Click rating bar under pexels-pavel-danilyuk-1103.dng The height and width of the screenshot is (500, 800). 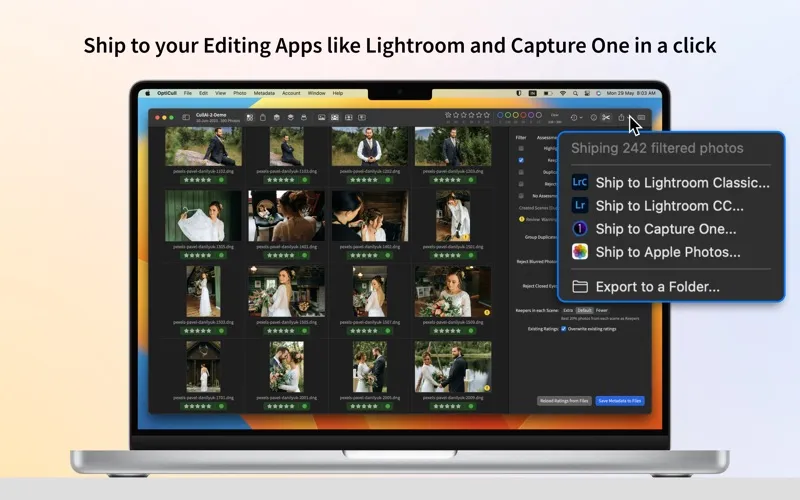287,180
